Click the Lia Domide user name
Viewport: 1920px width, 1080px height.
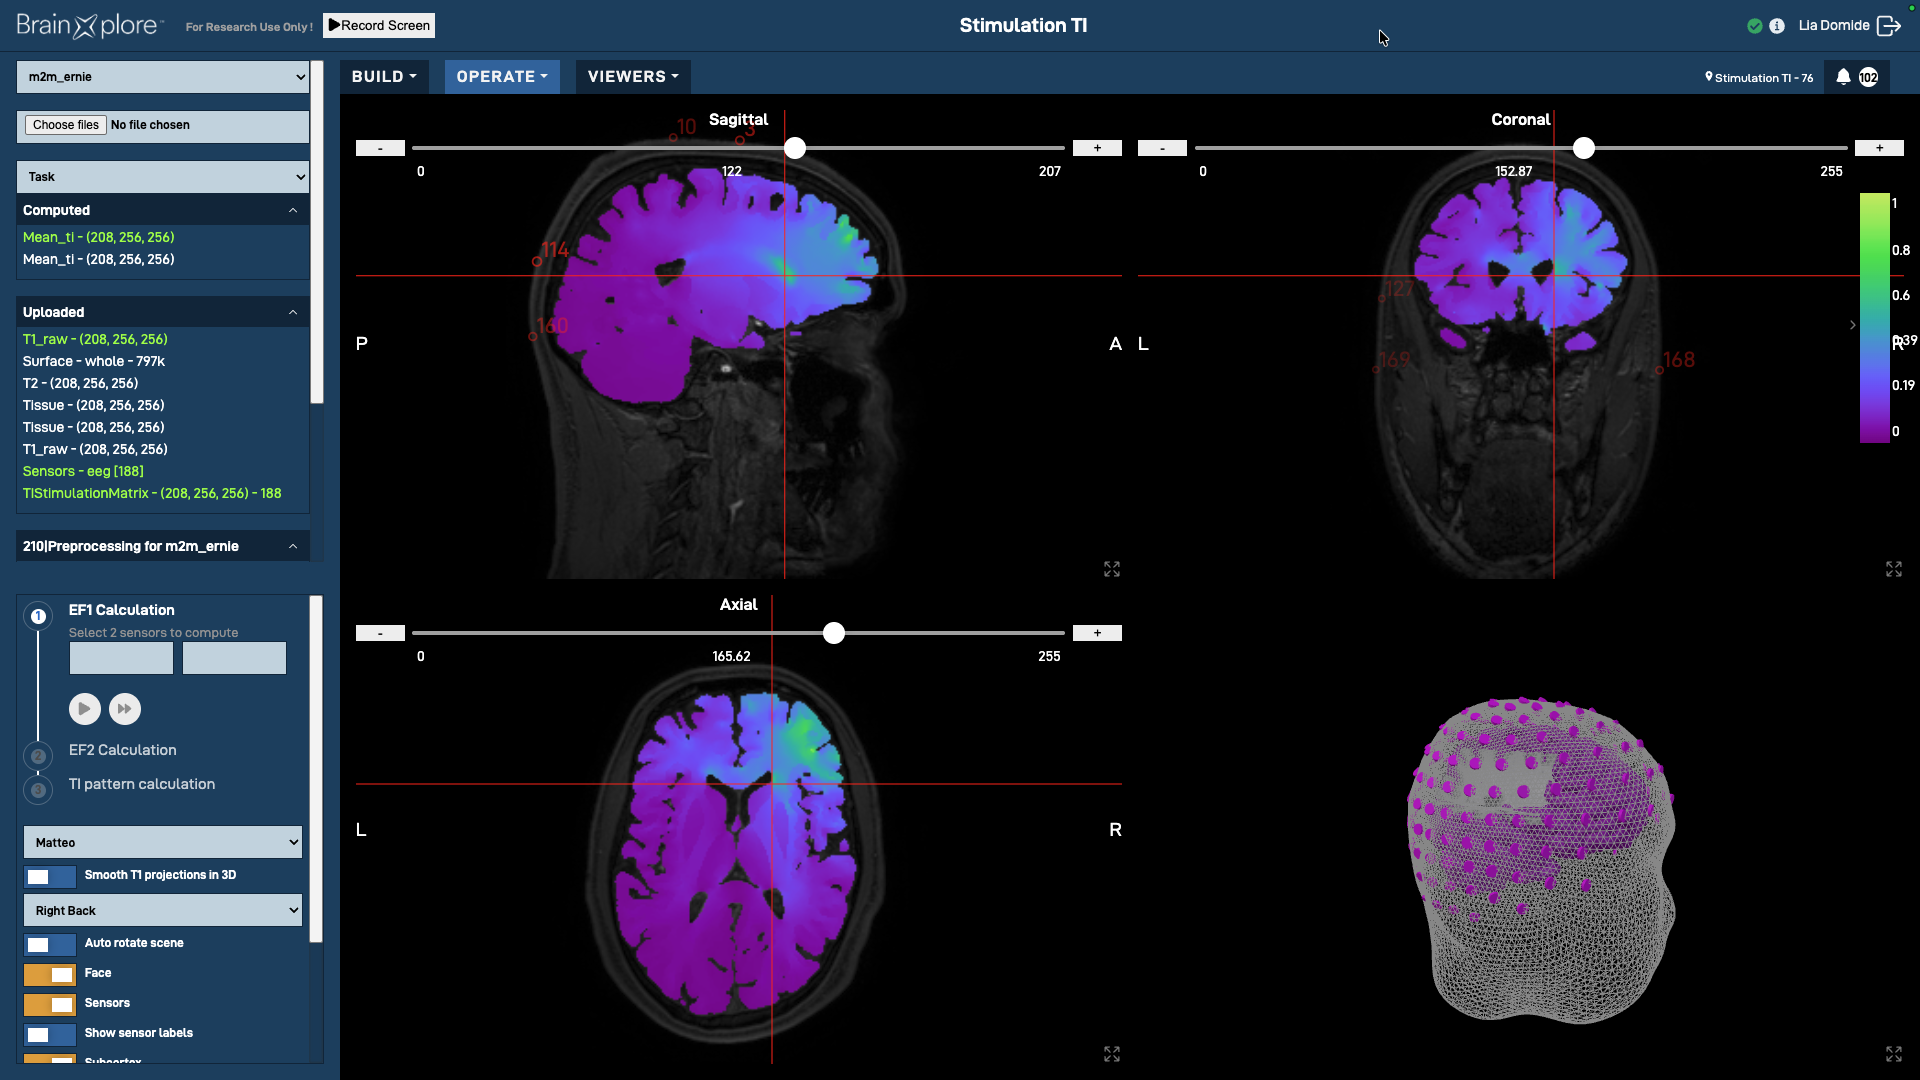click(1834, 26)
